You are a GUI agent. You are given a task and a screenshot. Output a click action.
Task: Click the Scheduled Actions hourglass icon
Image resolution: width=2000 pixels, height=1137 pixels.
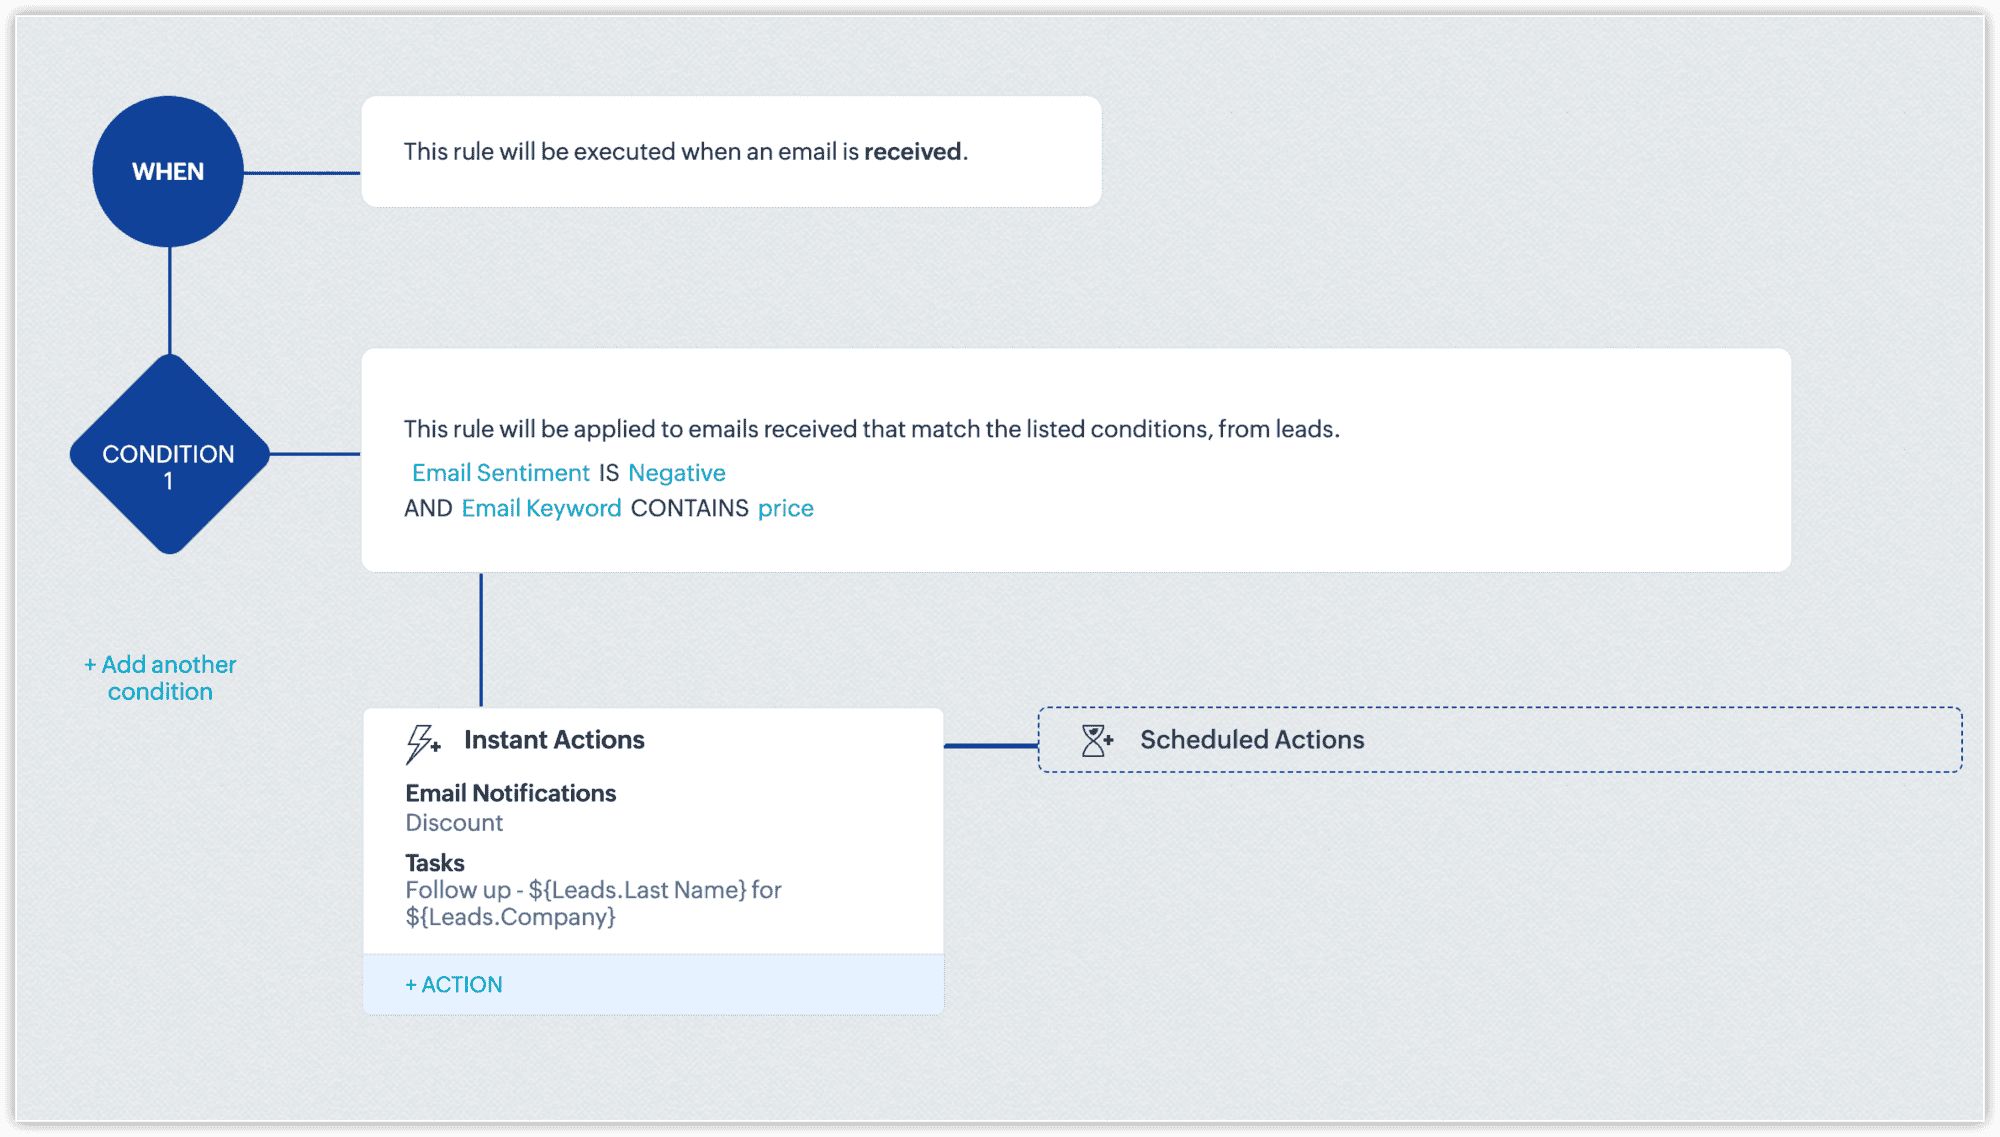coord(1096,740)
